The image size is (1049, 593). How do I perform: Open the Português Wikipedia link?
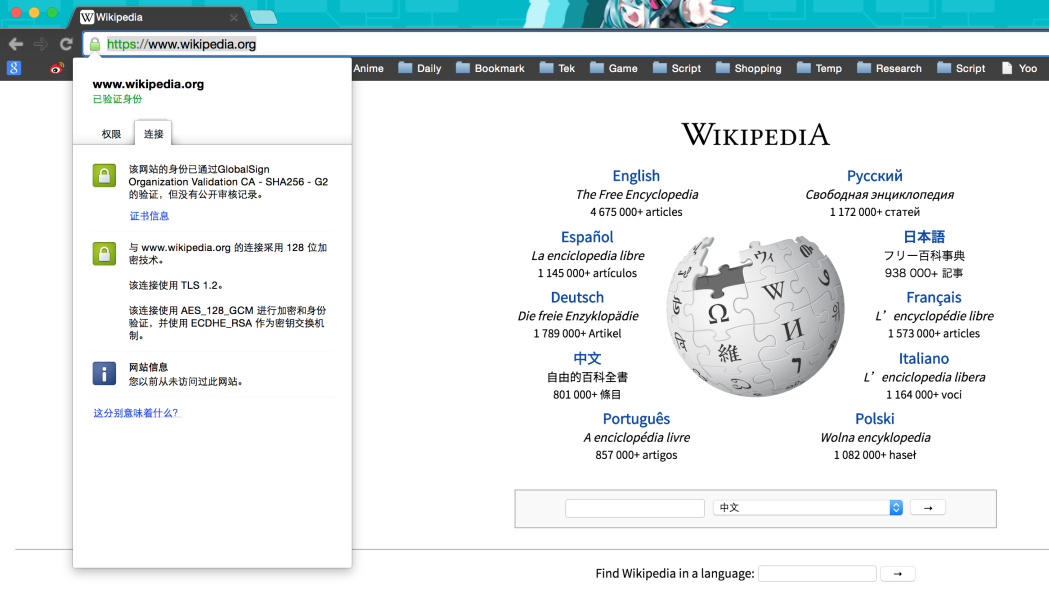coord(636,419)
